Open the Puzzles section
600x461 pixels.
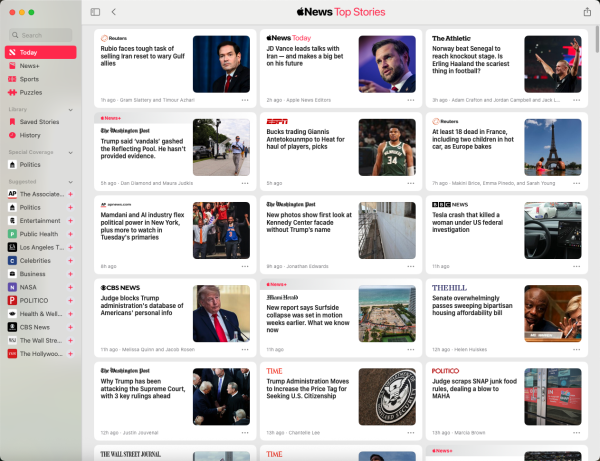[41, 93]
